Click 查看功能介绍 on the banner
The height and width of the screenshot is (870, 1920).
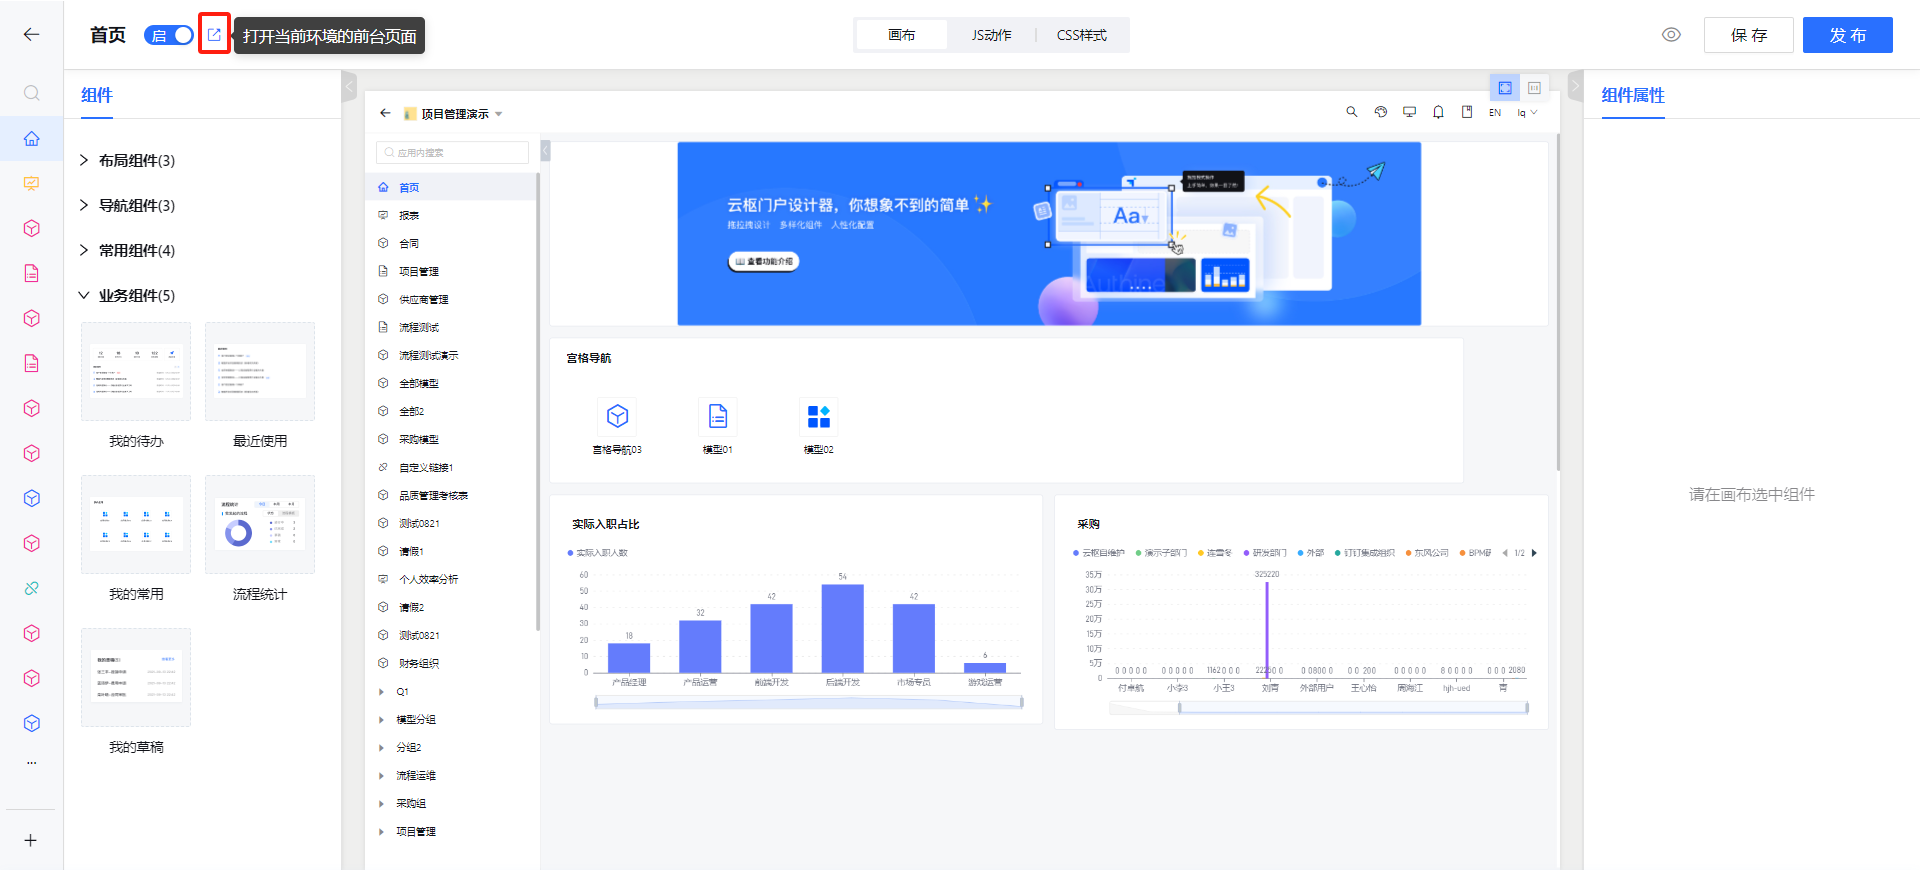764,261
